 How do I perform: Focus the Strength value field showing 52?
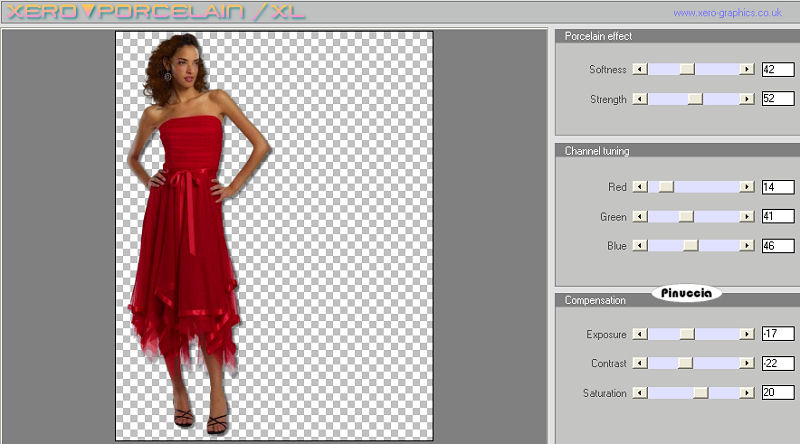tap(778, 98)
